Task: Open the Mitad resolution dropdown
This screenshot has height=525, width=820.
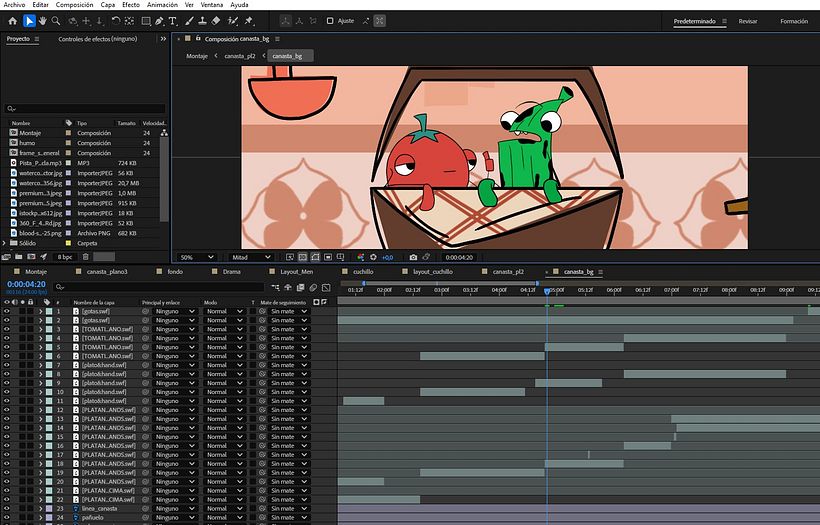Action: [x=251, y=257]
